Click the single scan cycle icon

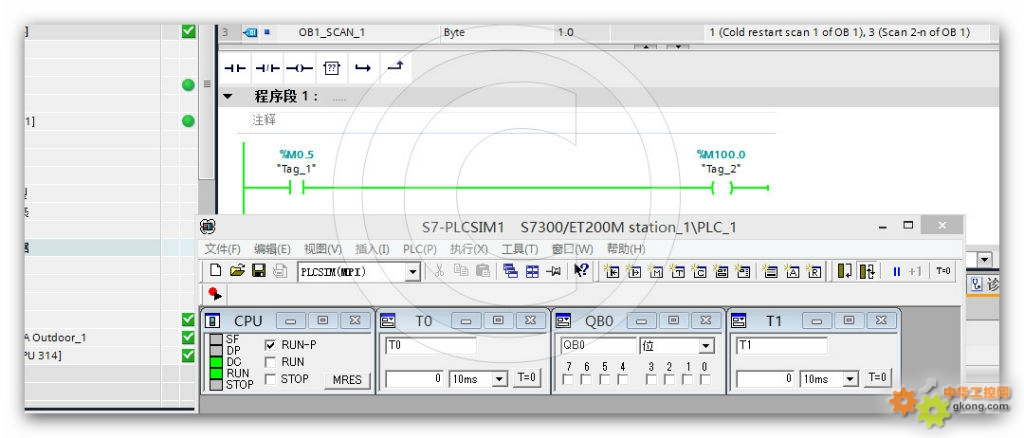845,271
